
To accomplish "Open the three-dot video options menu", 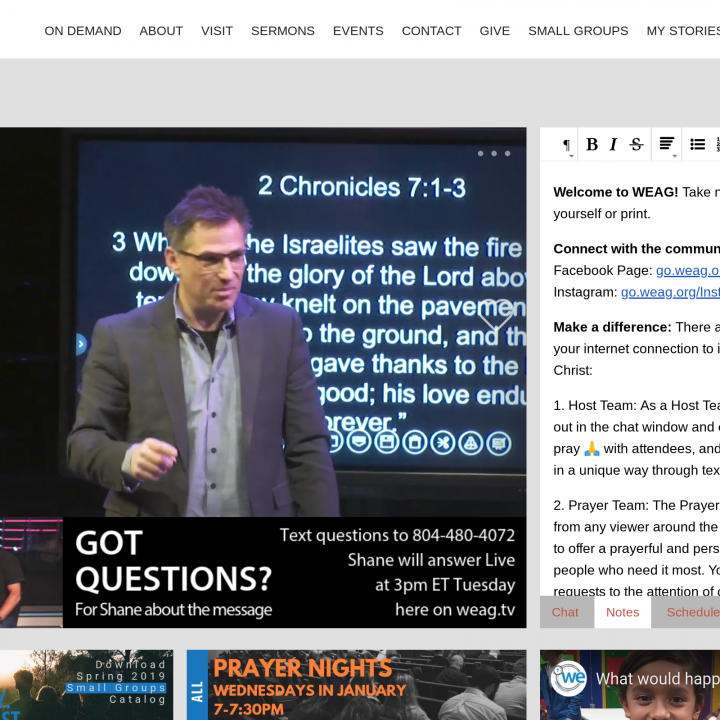I will [494, 154].
